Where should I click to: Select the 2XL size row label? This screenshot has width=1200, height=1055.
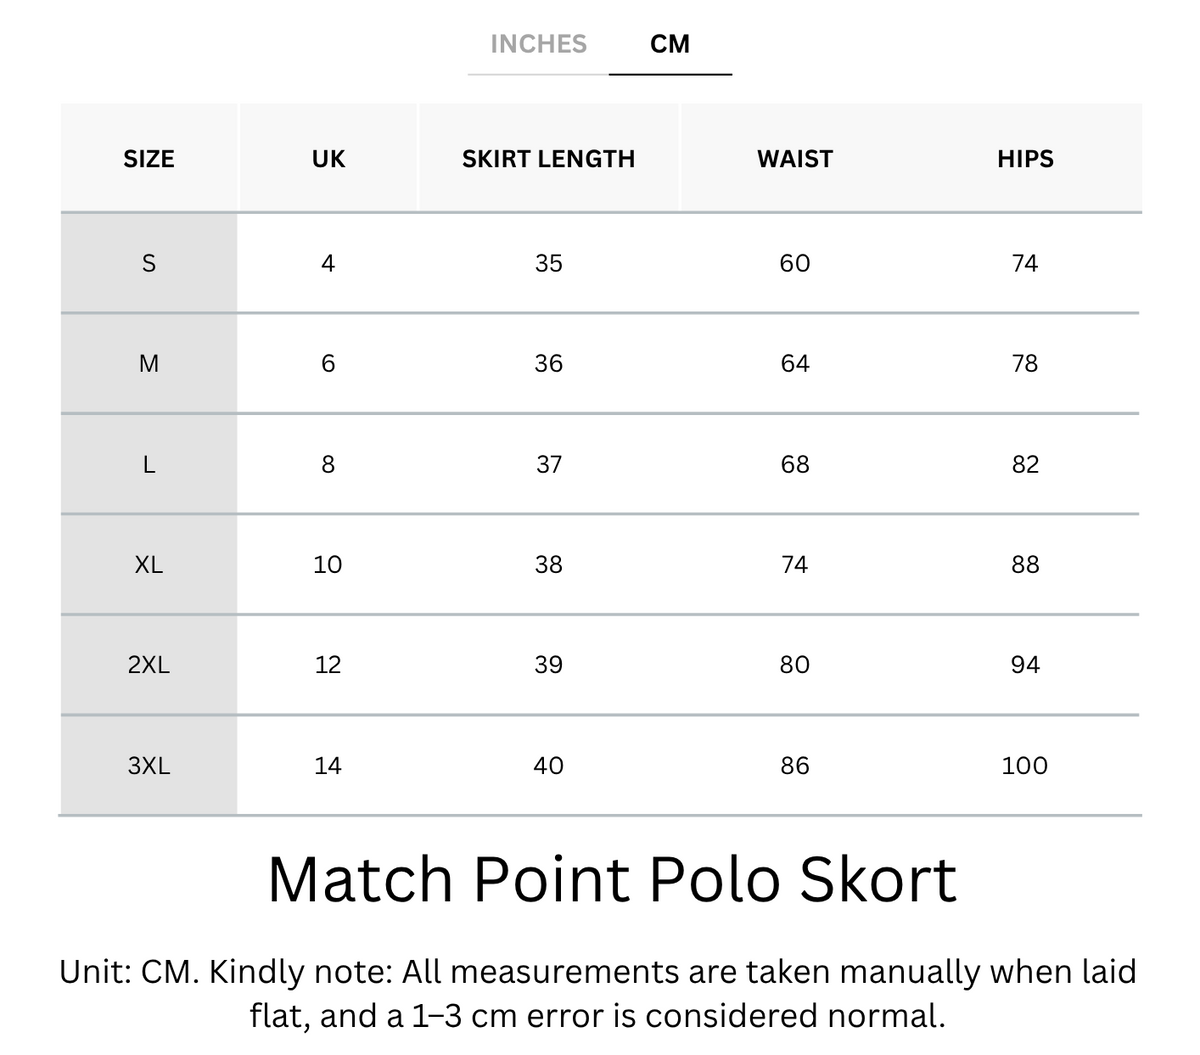tap(149, 665)
